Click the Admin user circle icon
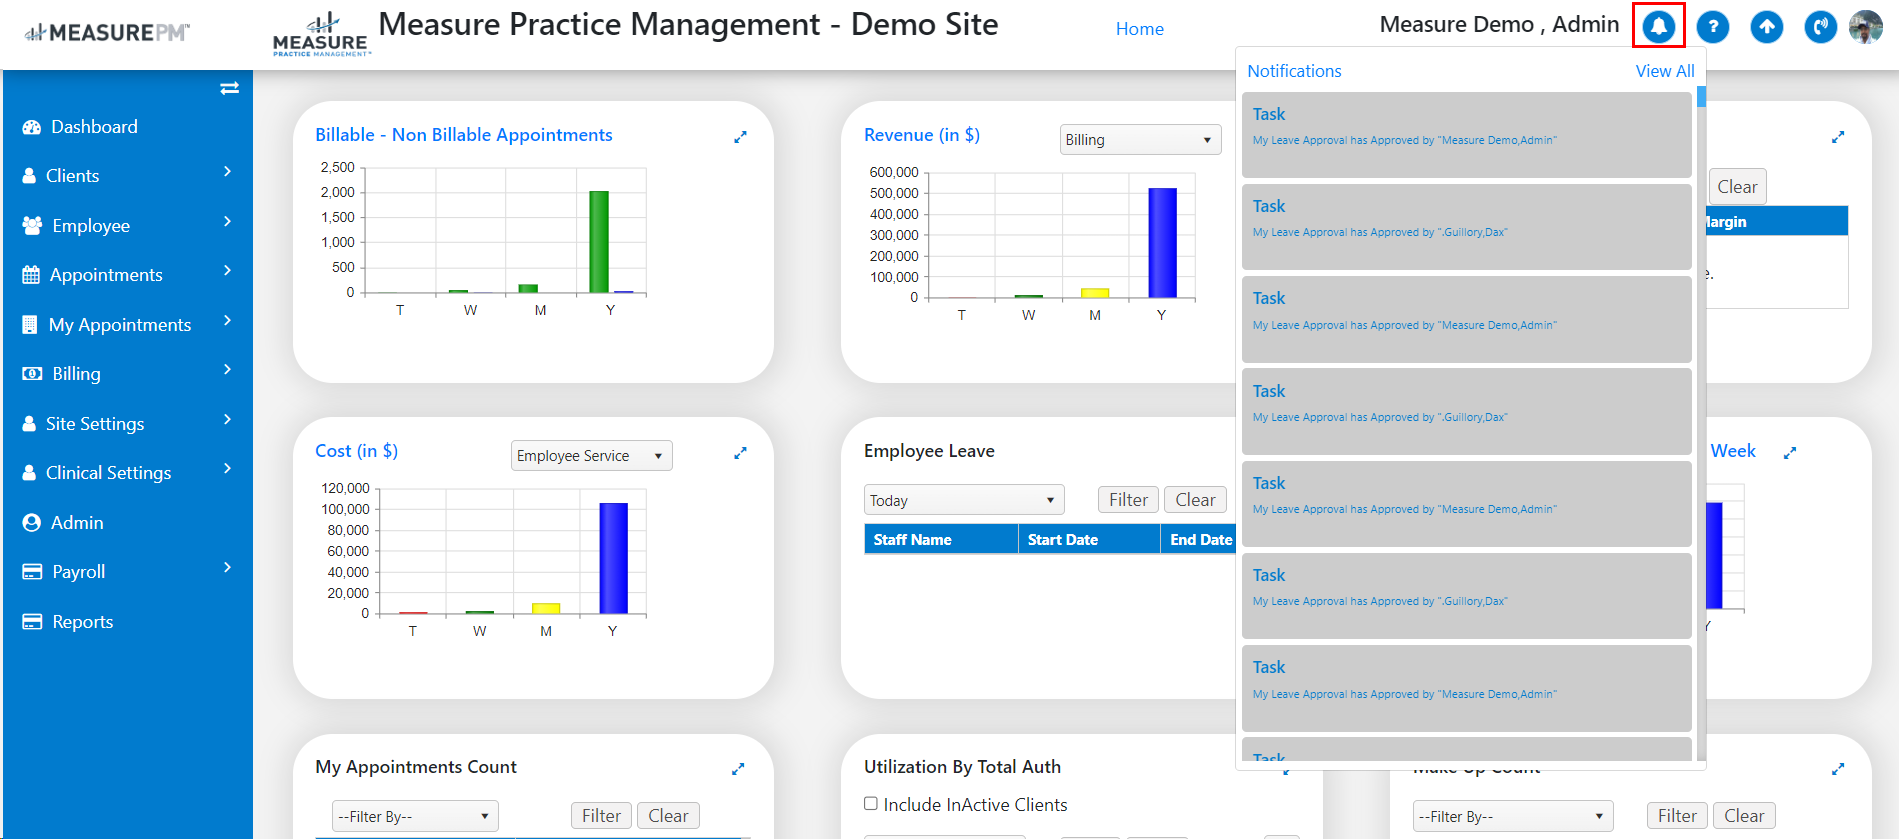Screen dimensions: 1899x839 (x=32, y=523)
